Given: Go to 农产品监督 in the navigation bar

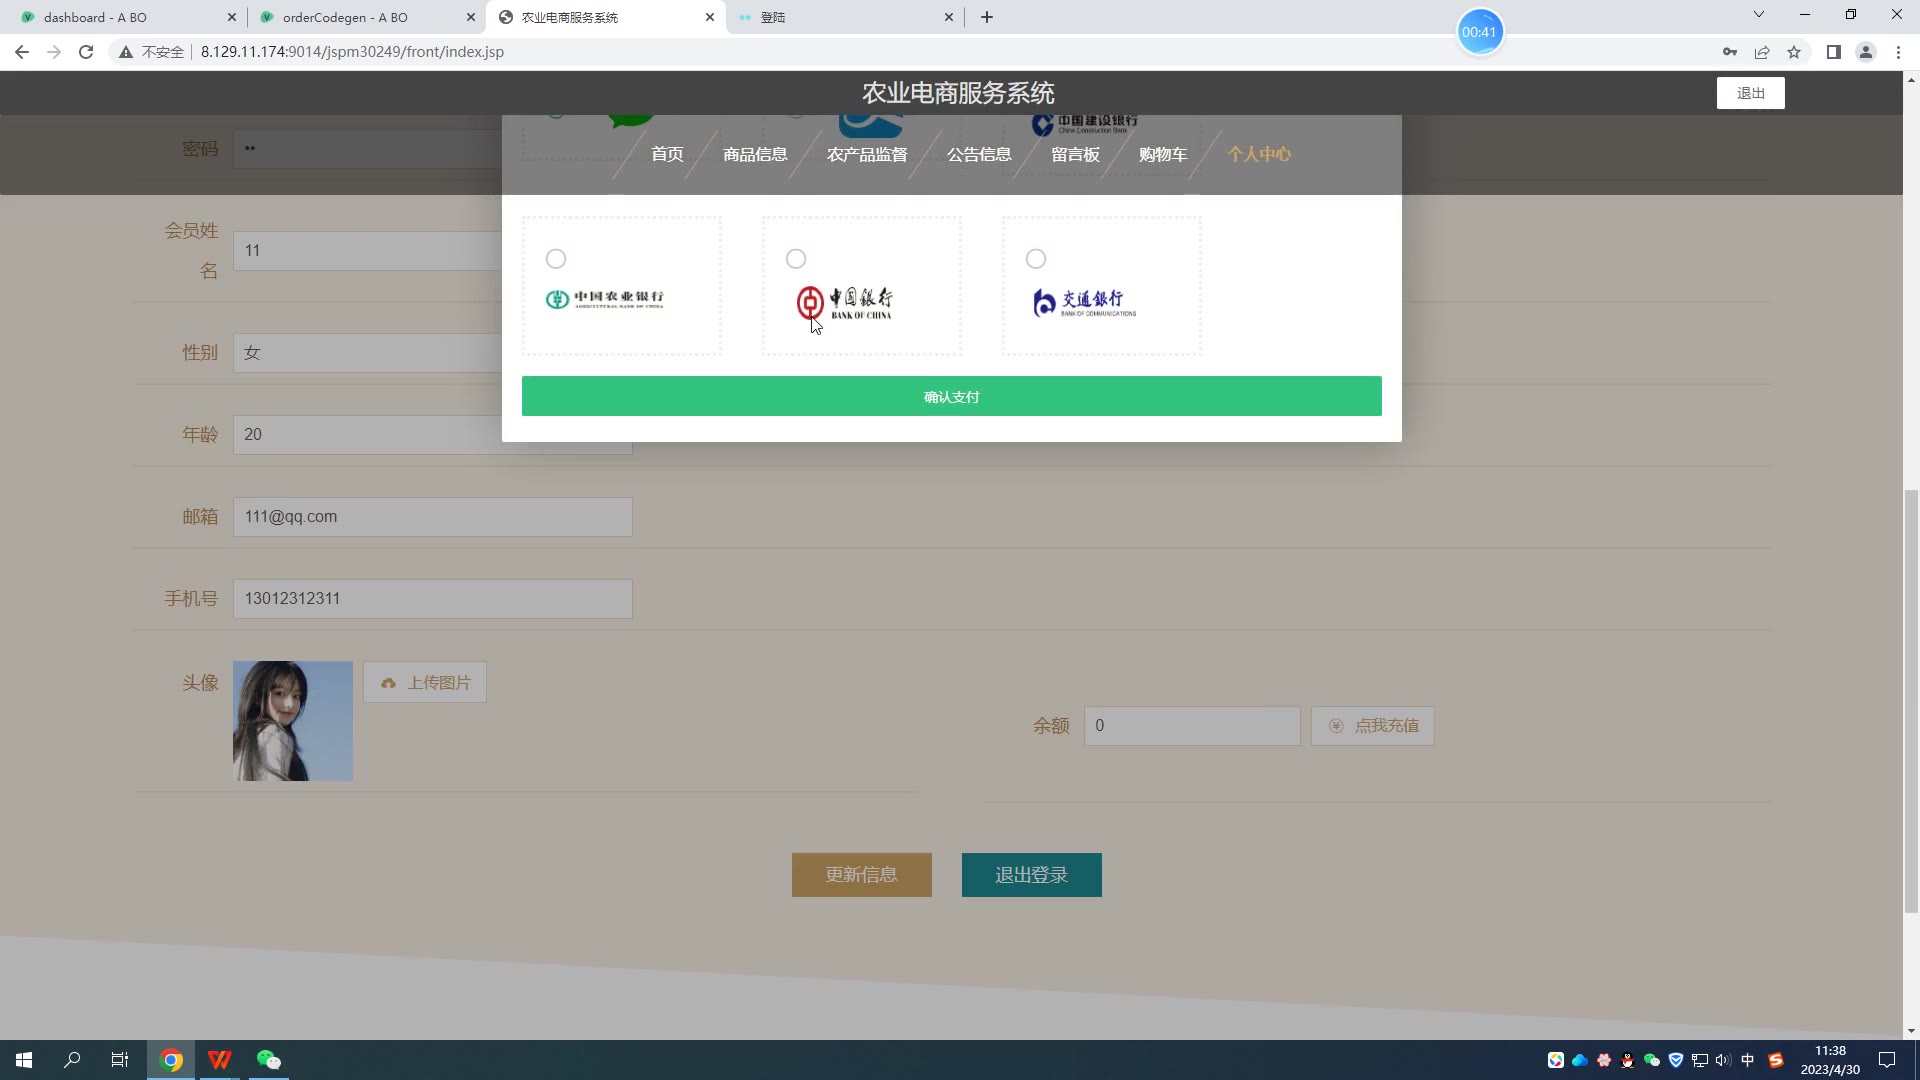Looking at the screenshot, I should click(867, 154).
